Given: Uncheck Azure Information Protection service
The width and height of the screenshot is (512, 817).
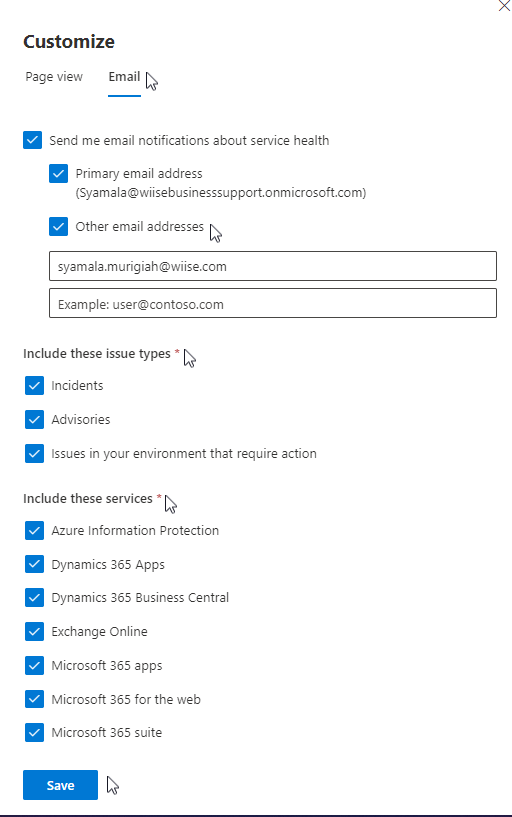Looking at the screenshot, I should point(34,530).
